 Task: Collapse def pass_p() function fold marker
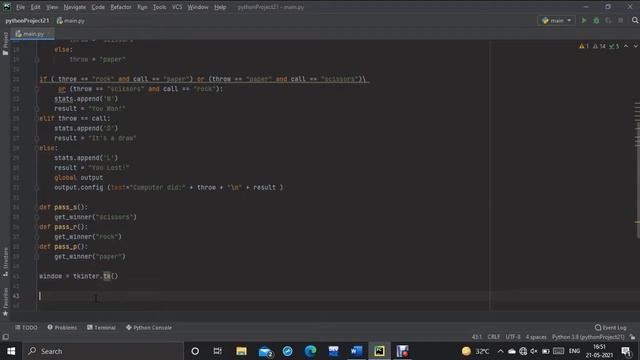37,247
